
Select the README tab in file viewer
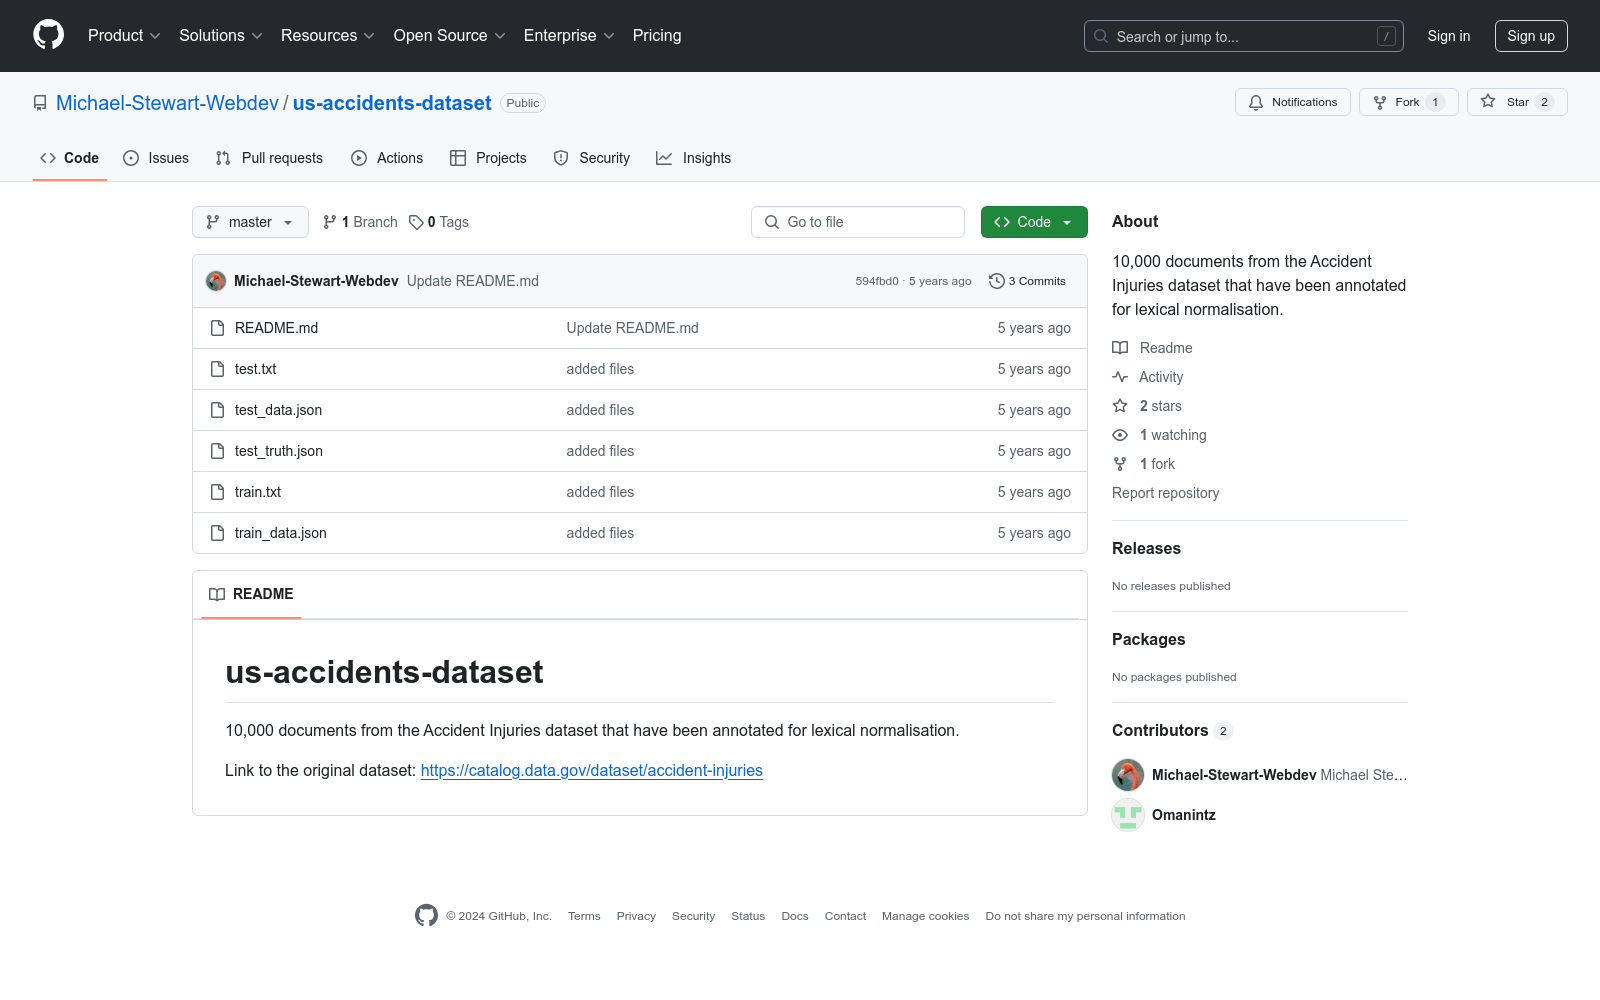[251, 594]
